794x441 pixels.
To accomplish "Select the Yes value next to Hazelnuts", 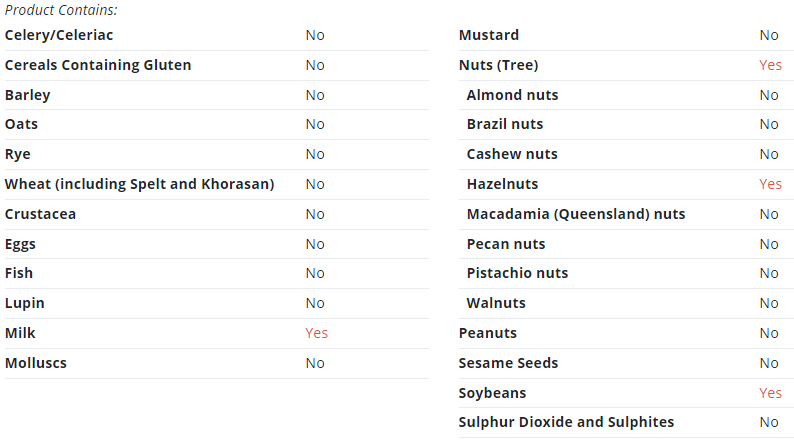I will 770,184.
